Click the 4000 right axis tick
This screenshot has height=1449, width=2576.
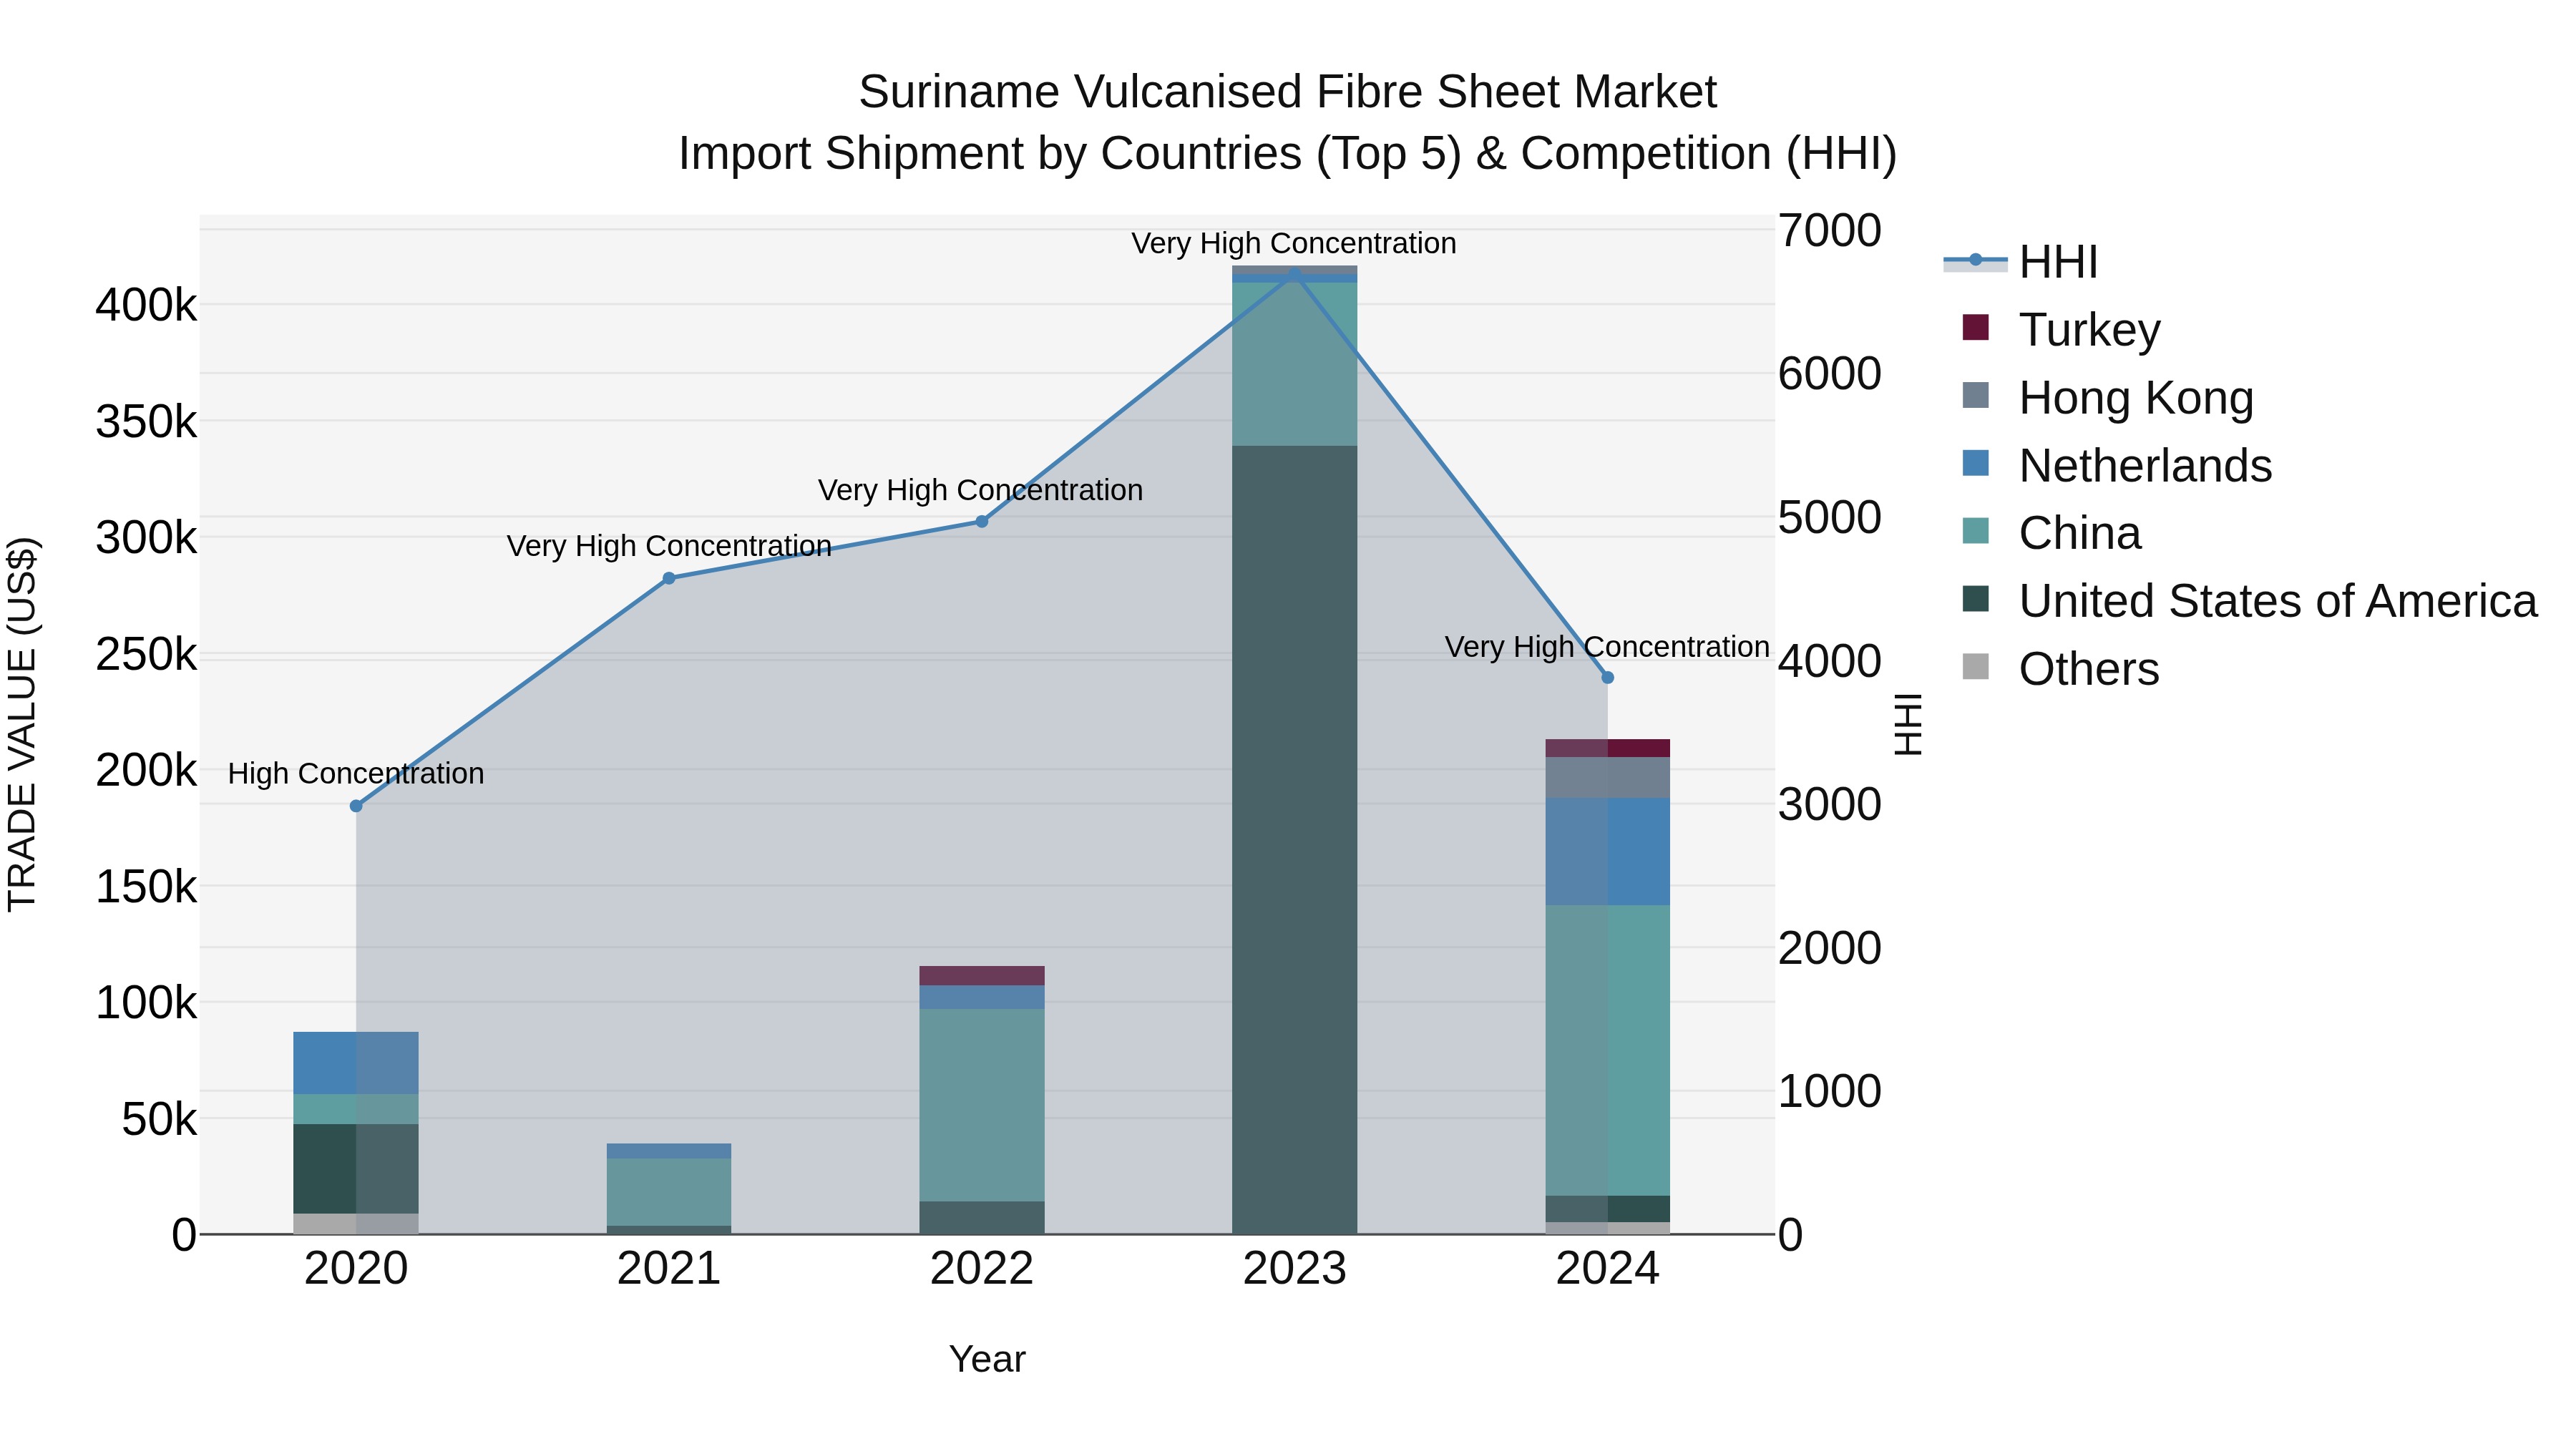coord(1830,661)
